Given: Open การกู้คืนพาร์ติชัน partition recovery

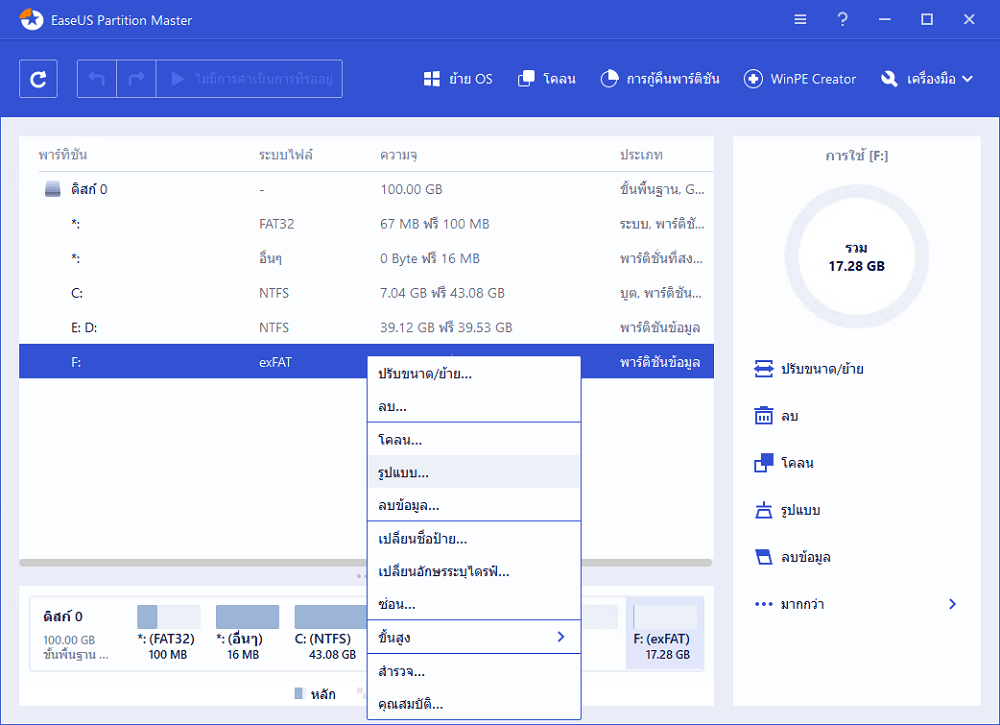Looking at the screenshot, I should coord(660,79).
